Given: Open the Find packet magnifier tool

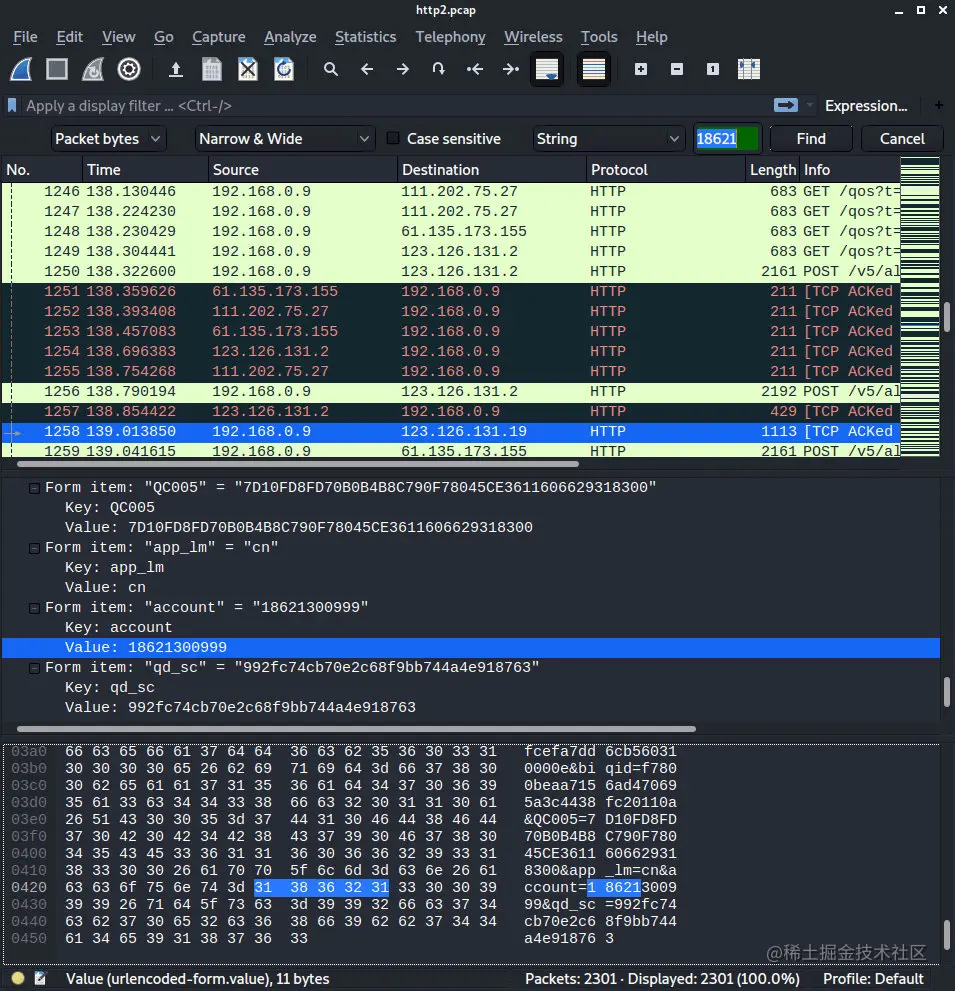Looking at the screenshot, I should pyautogui.click(x=331, y=69).
